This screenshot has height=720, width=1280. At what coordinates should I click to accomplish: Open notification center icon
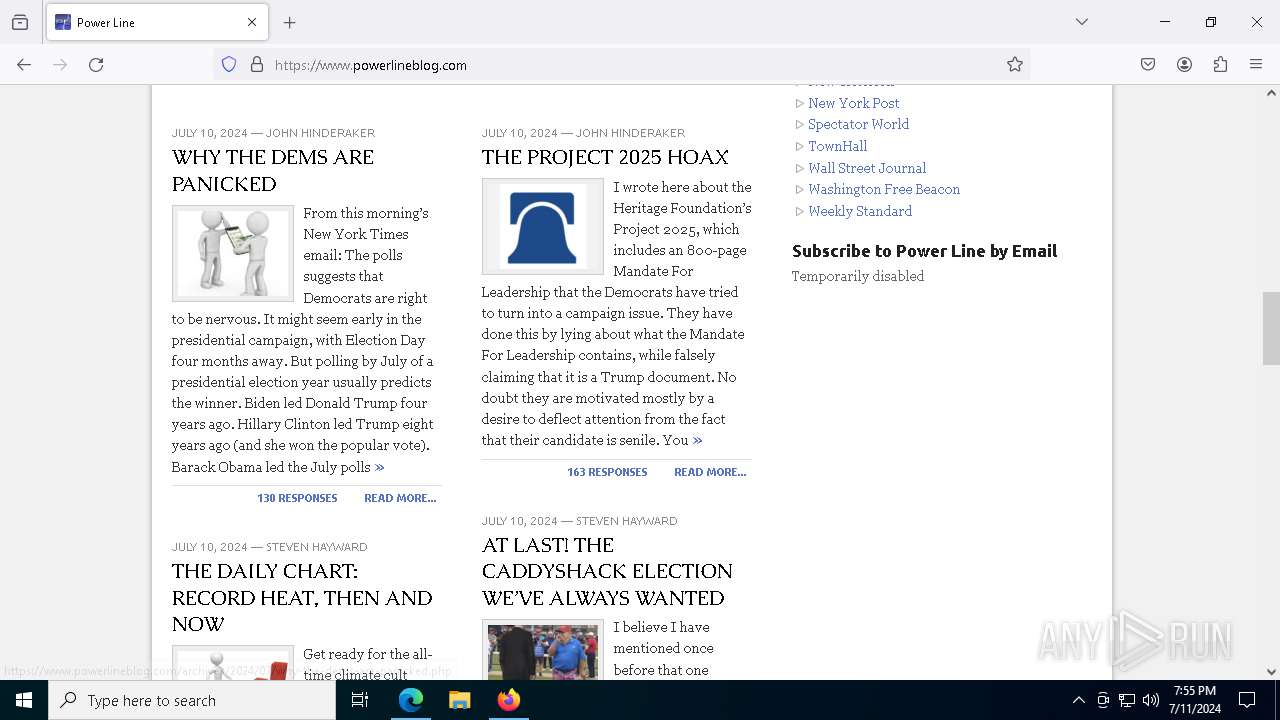1247,700
